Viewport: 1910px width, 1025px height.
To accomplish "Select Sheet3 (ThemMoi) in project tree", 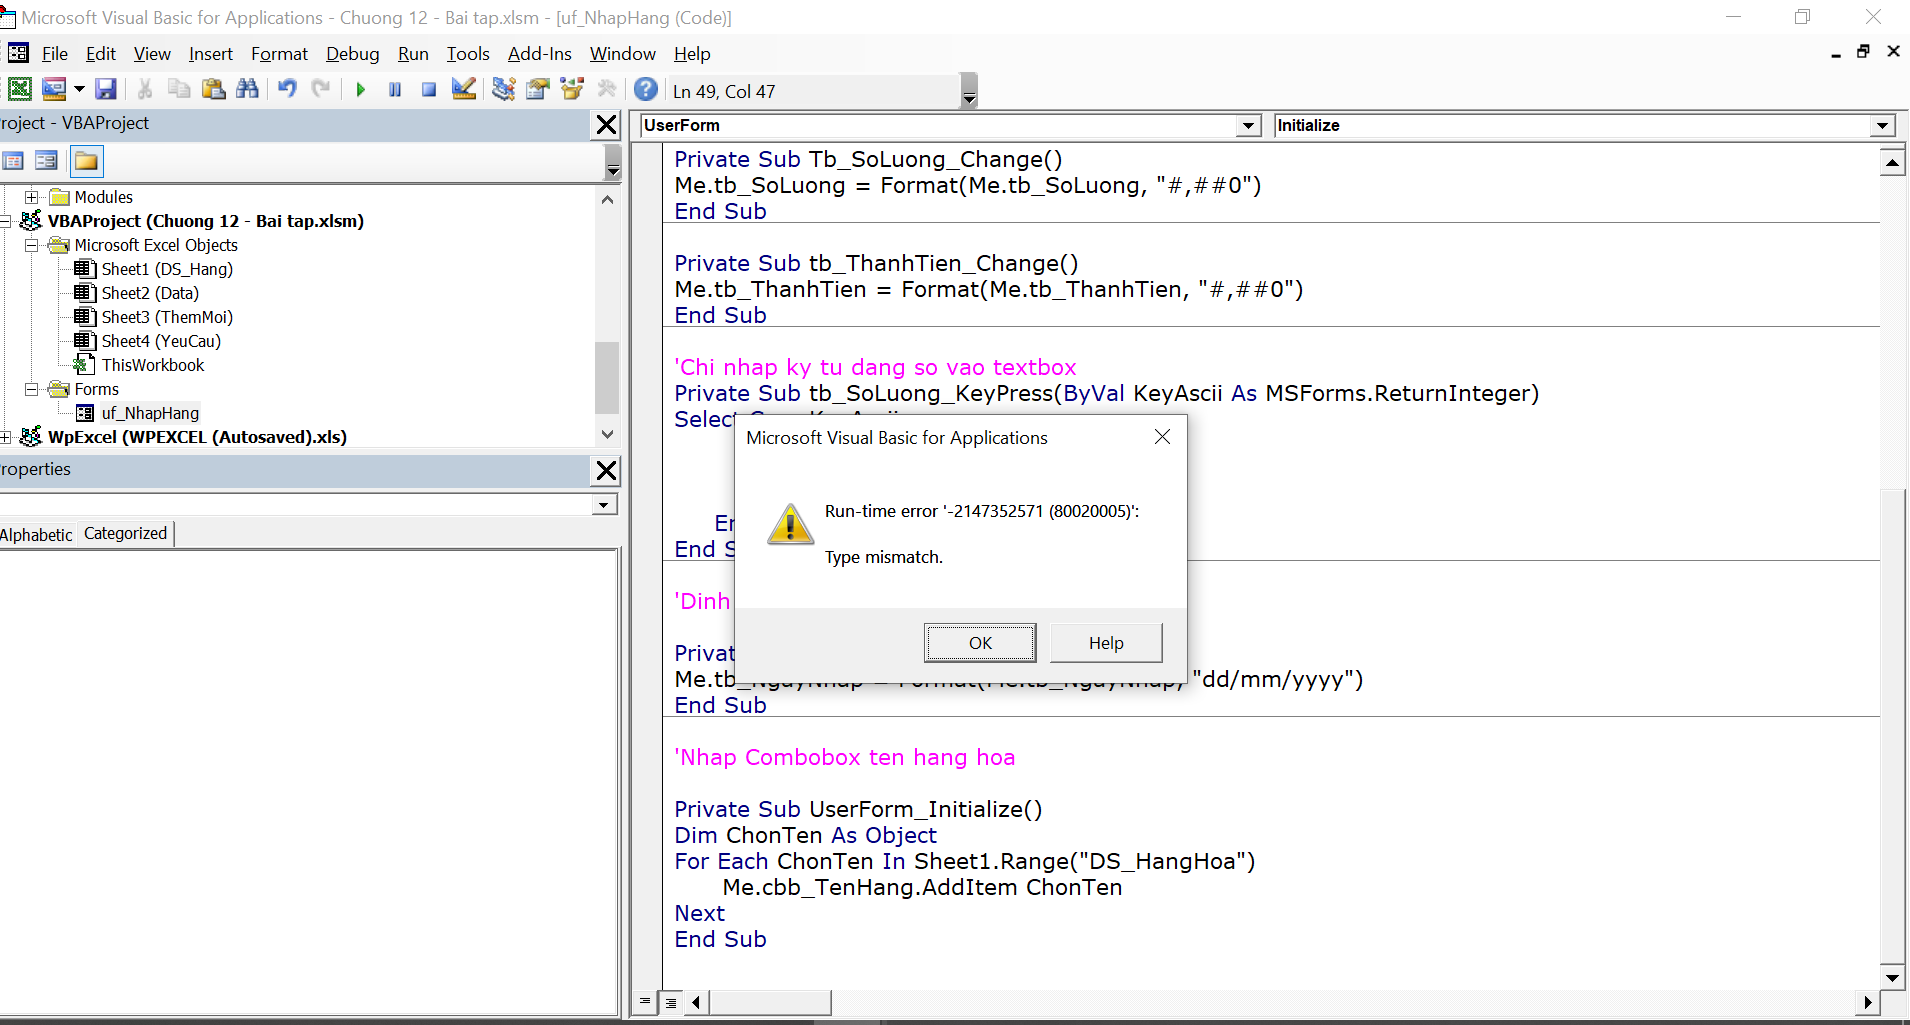I will click(167, 317).
